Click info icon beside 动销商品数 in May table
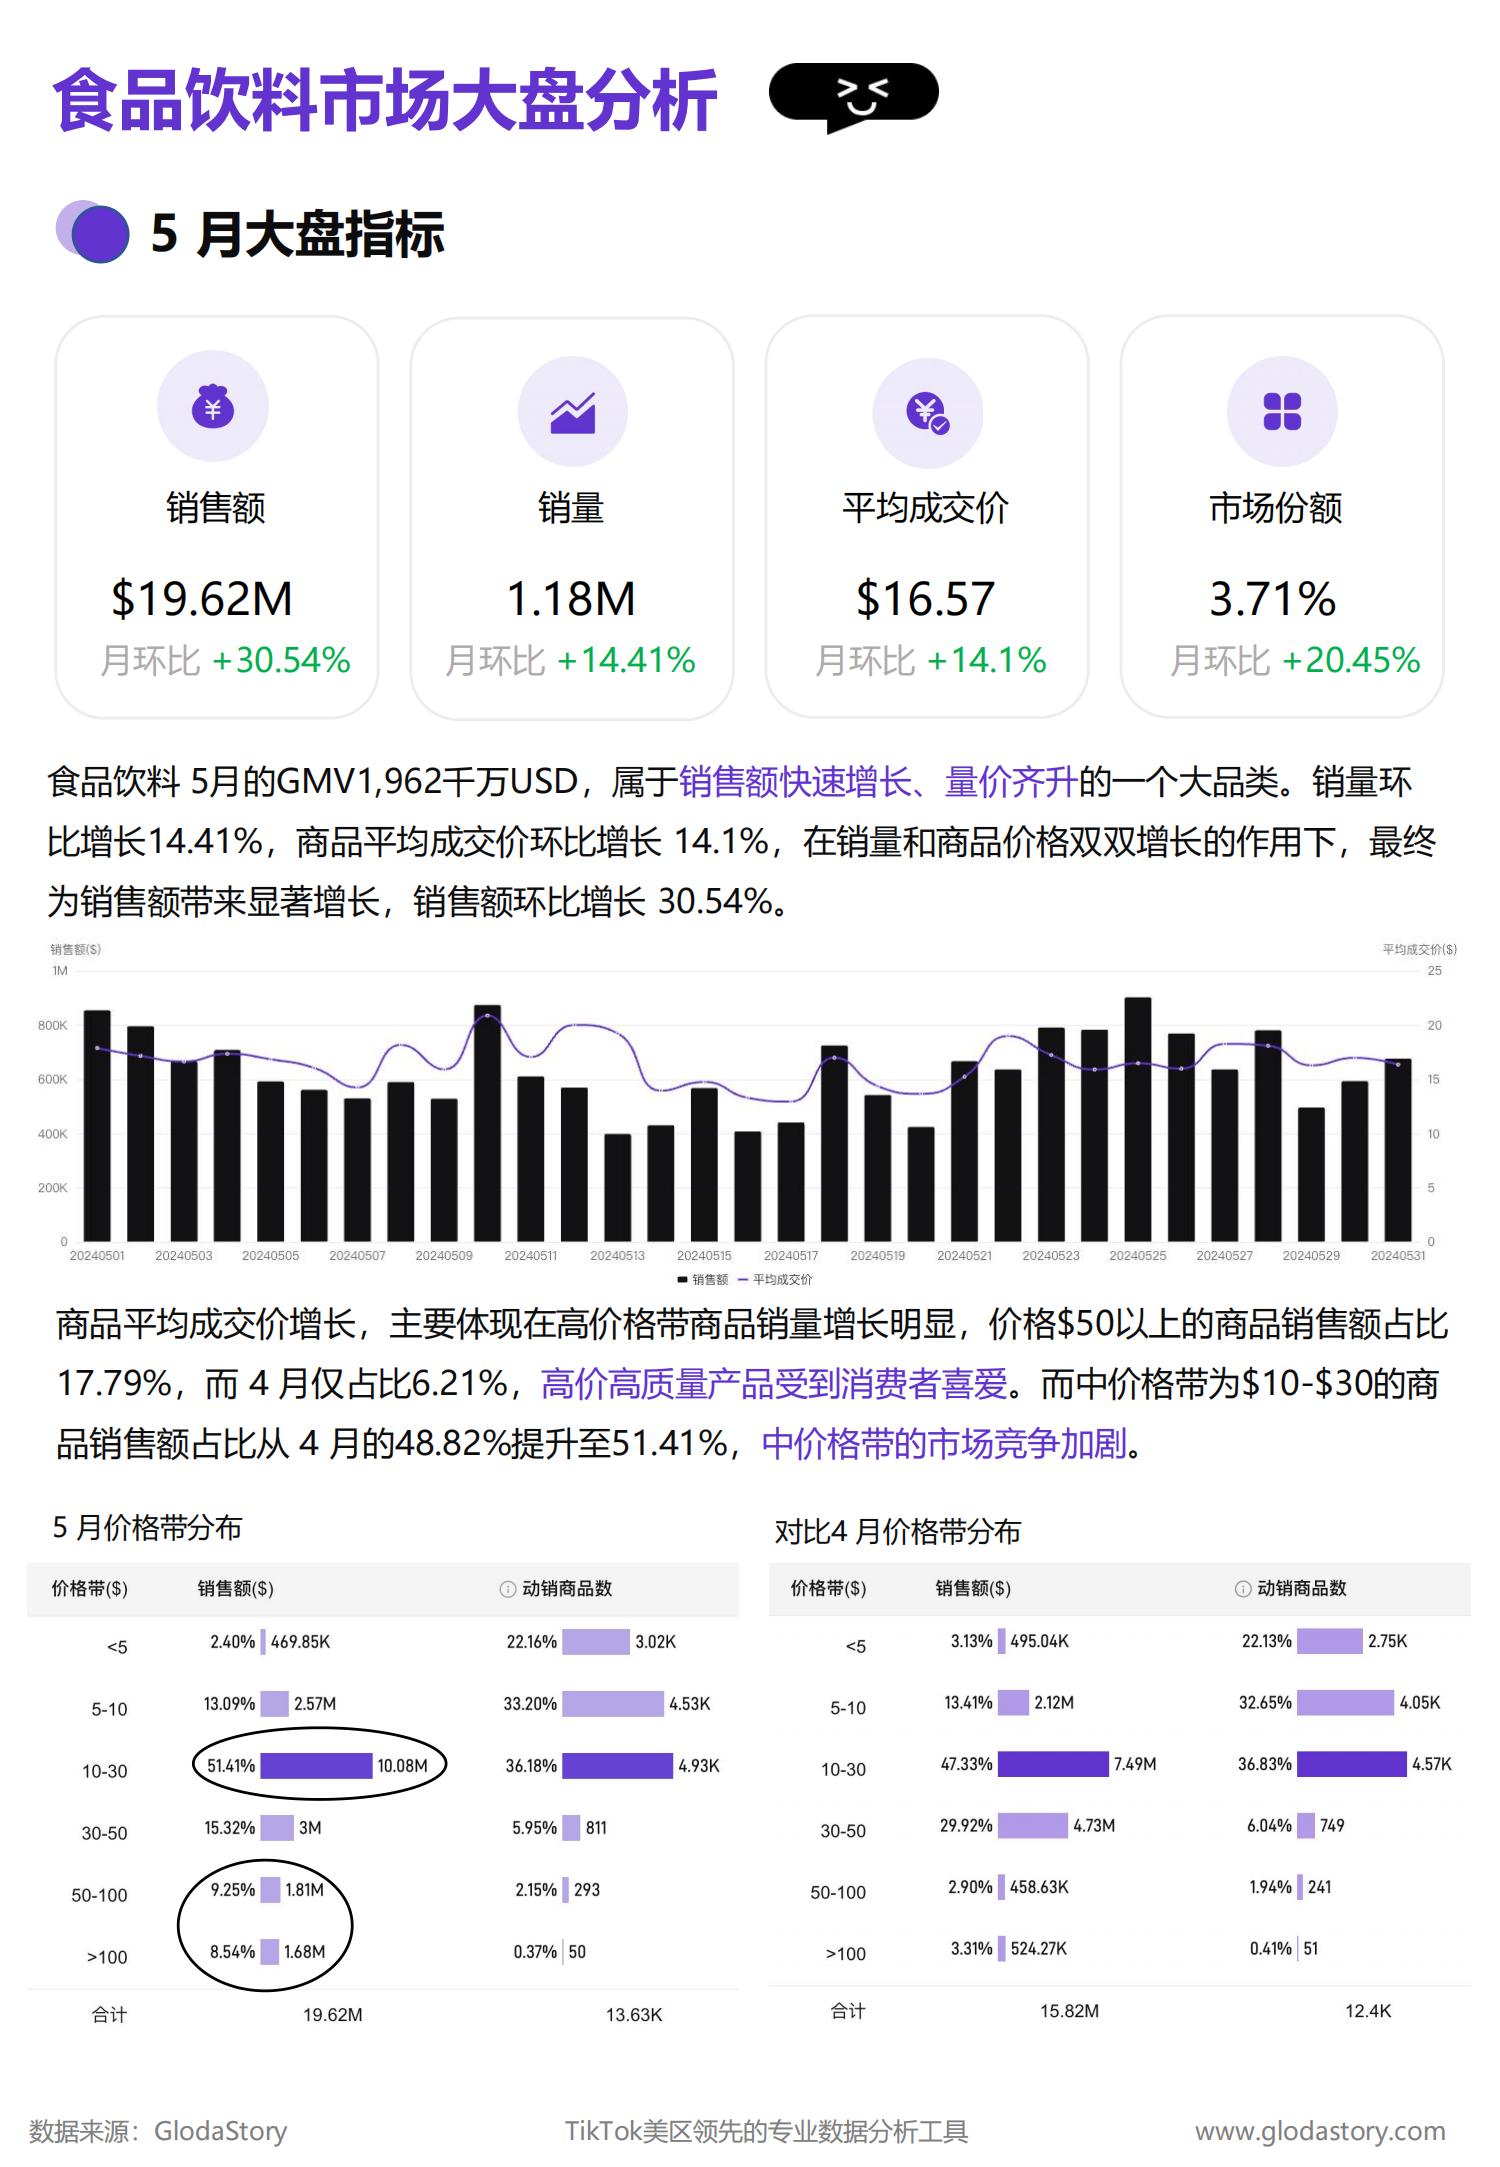 (507, 1589)
